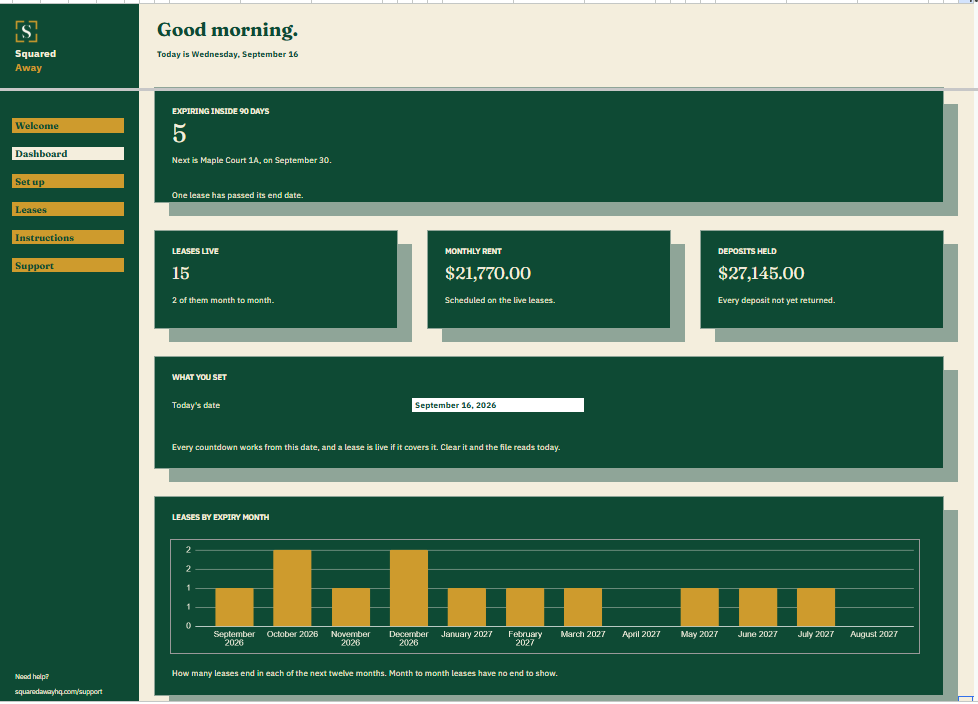The height and width of the screenshot is (704, 978).
Task: Select the November 2026 chart bar
Action: tap(351, 607)
